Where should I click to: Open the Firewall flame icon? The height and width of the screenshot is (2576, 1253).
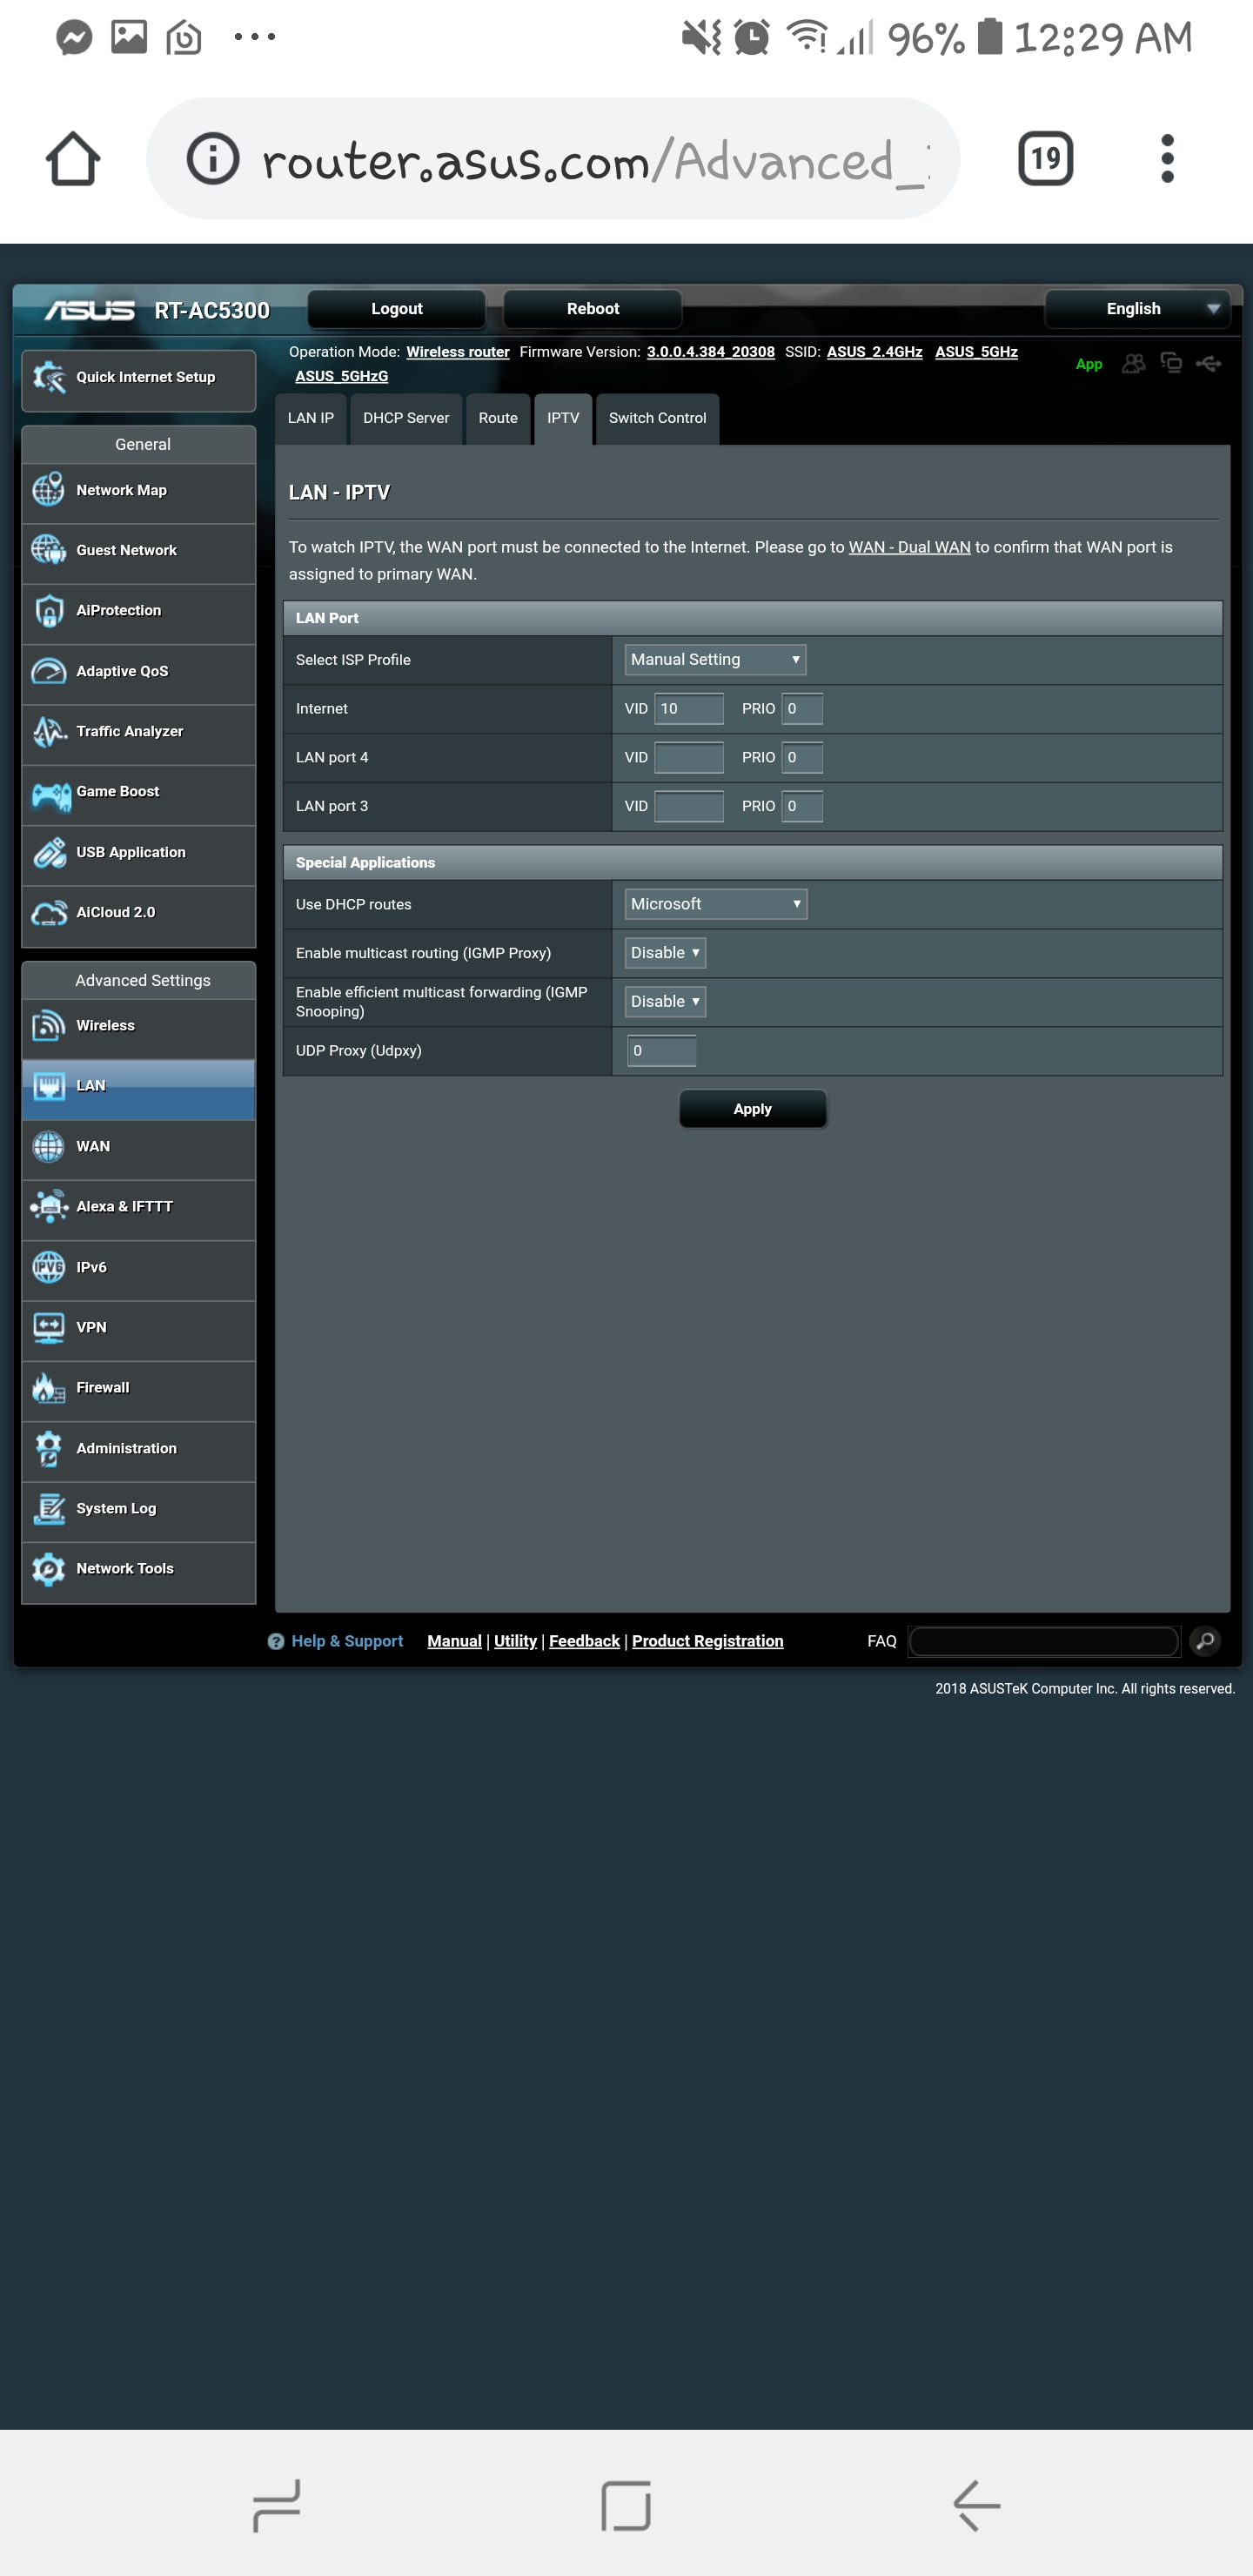[x=49, y=1388]
